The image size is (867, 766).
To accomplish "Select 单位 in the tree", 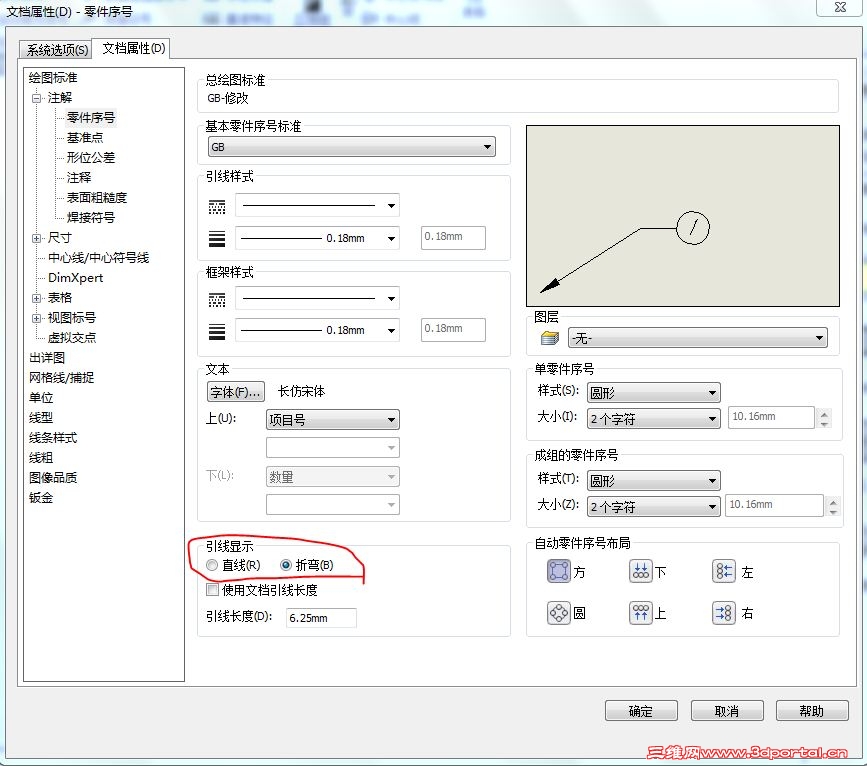I will tap(41, 398).
